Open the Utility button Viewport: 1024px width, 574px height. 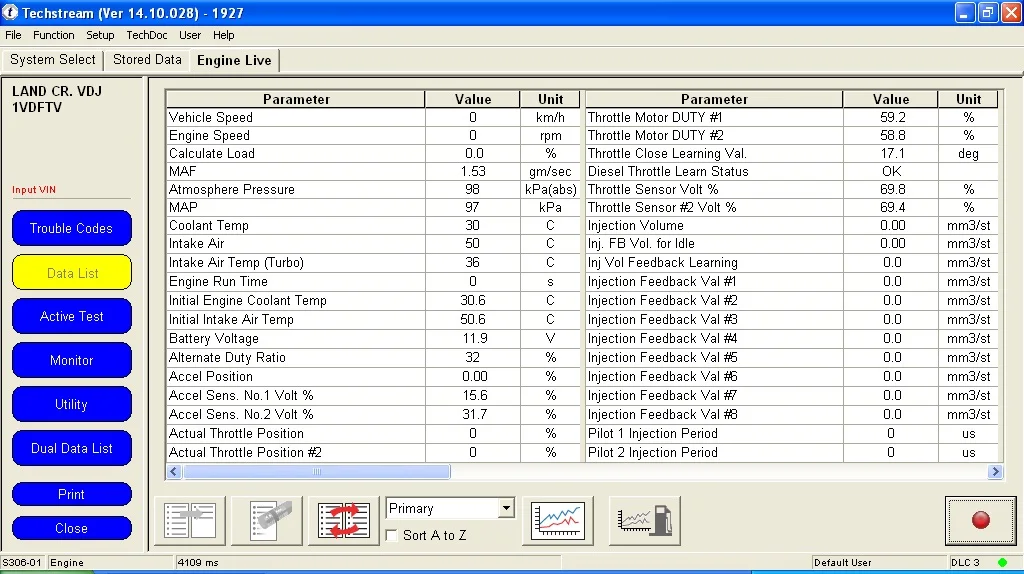(72, 404)
